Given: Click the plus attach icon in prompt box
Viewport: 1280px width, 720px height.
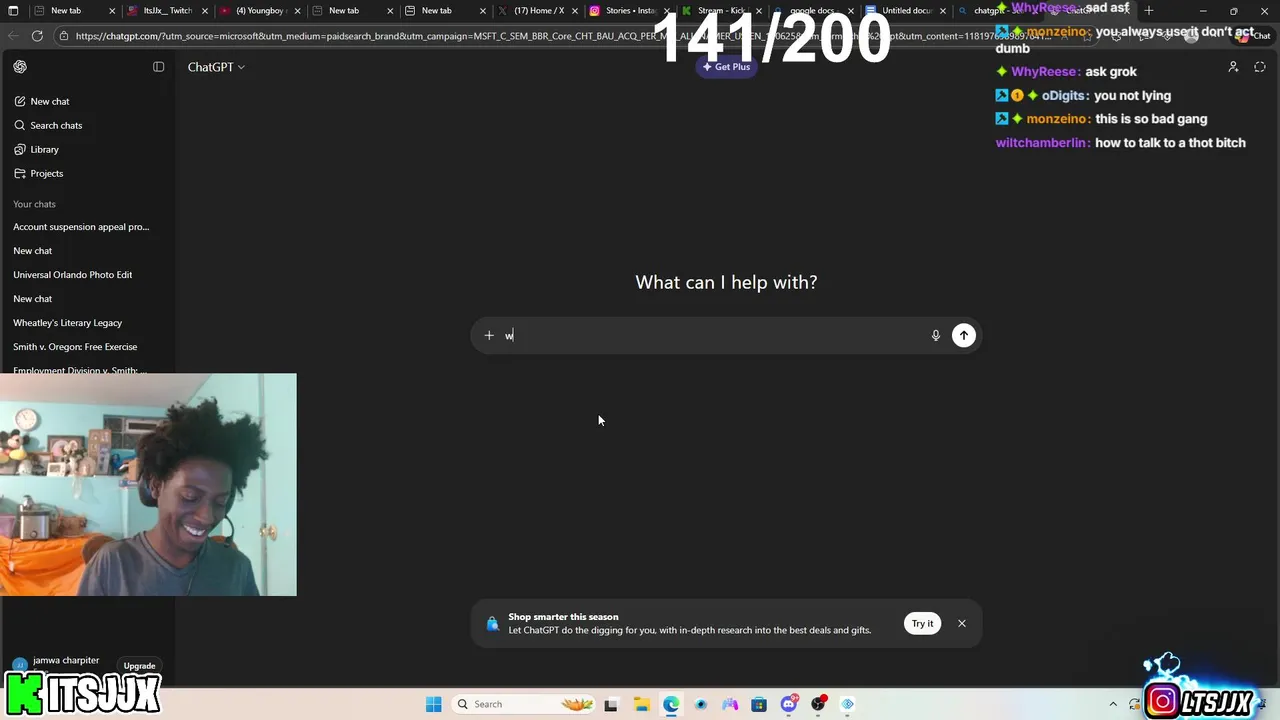Looking at the screenshot, I should coord(489,336).
